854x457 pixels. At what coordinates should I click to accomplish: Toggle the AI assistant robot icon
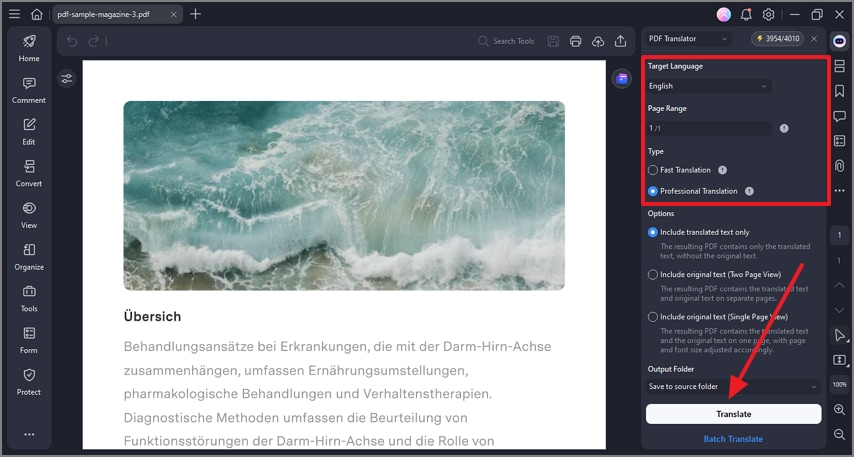(839, 41)
